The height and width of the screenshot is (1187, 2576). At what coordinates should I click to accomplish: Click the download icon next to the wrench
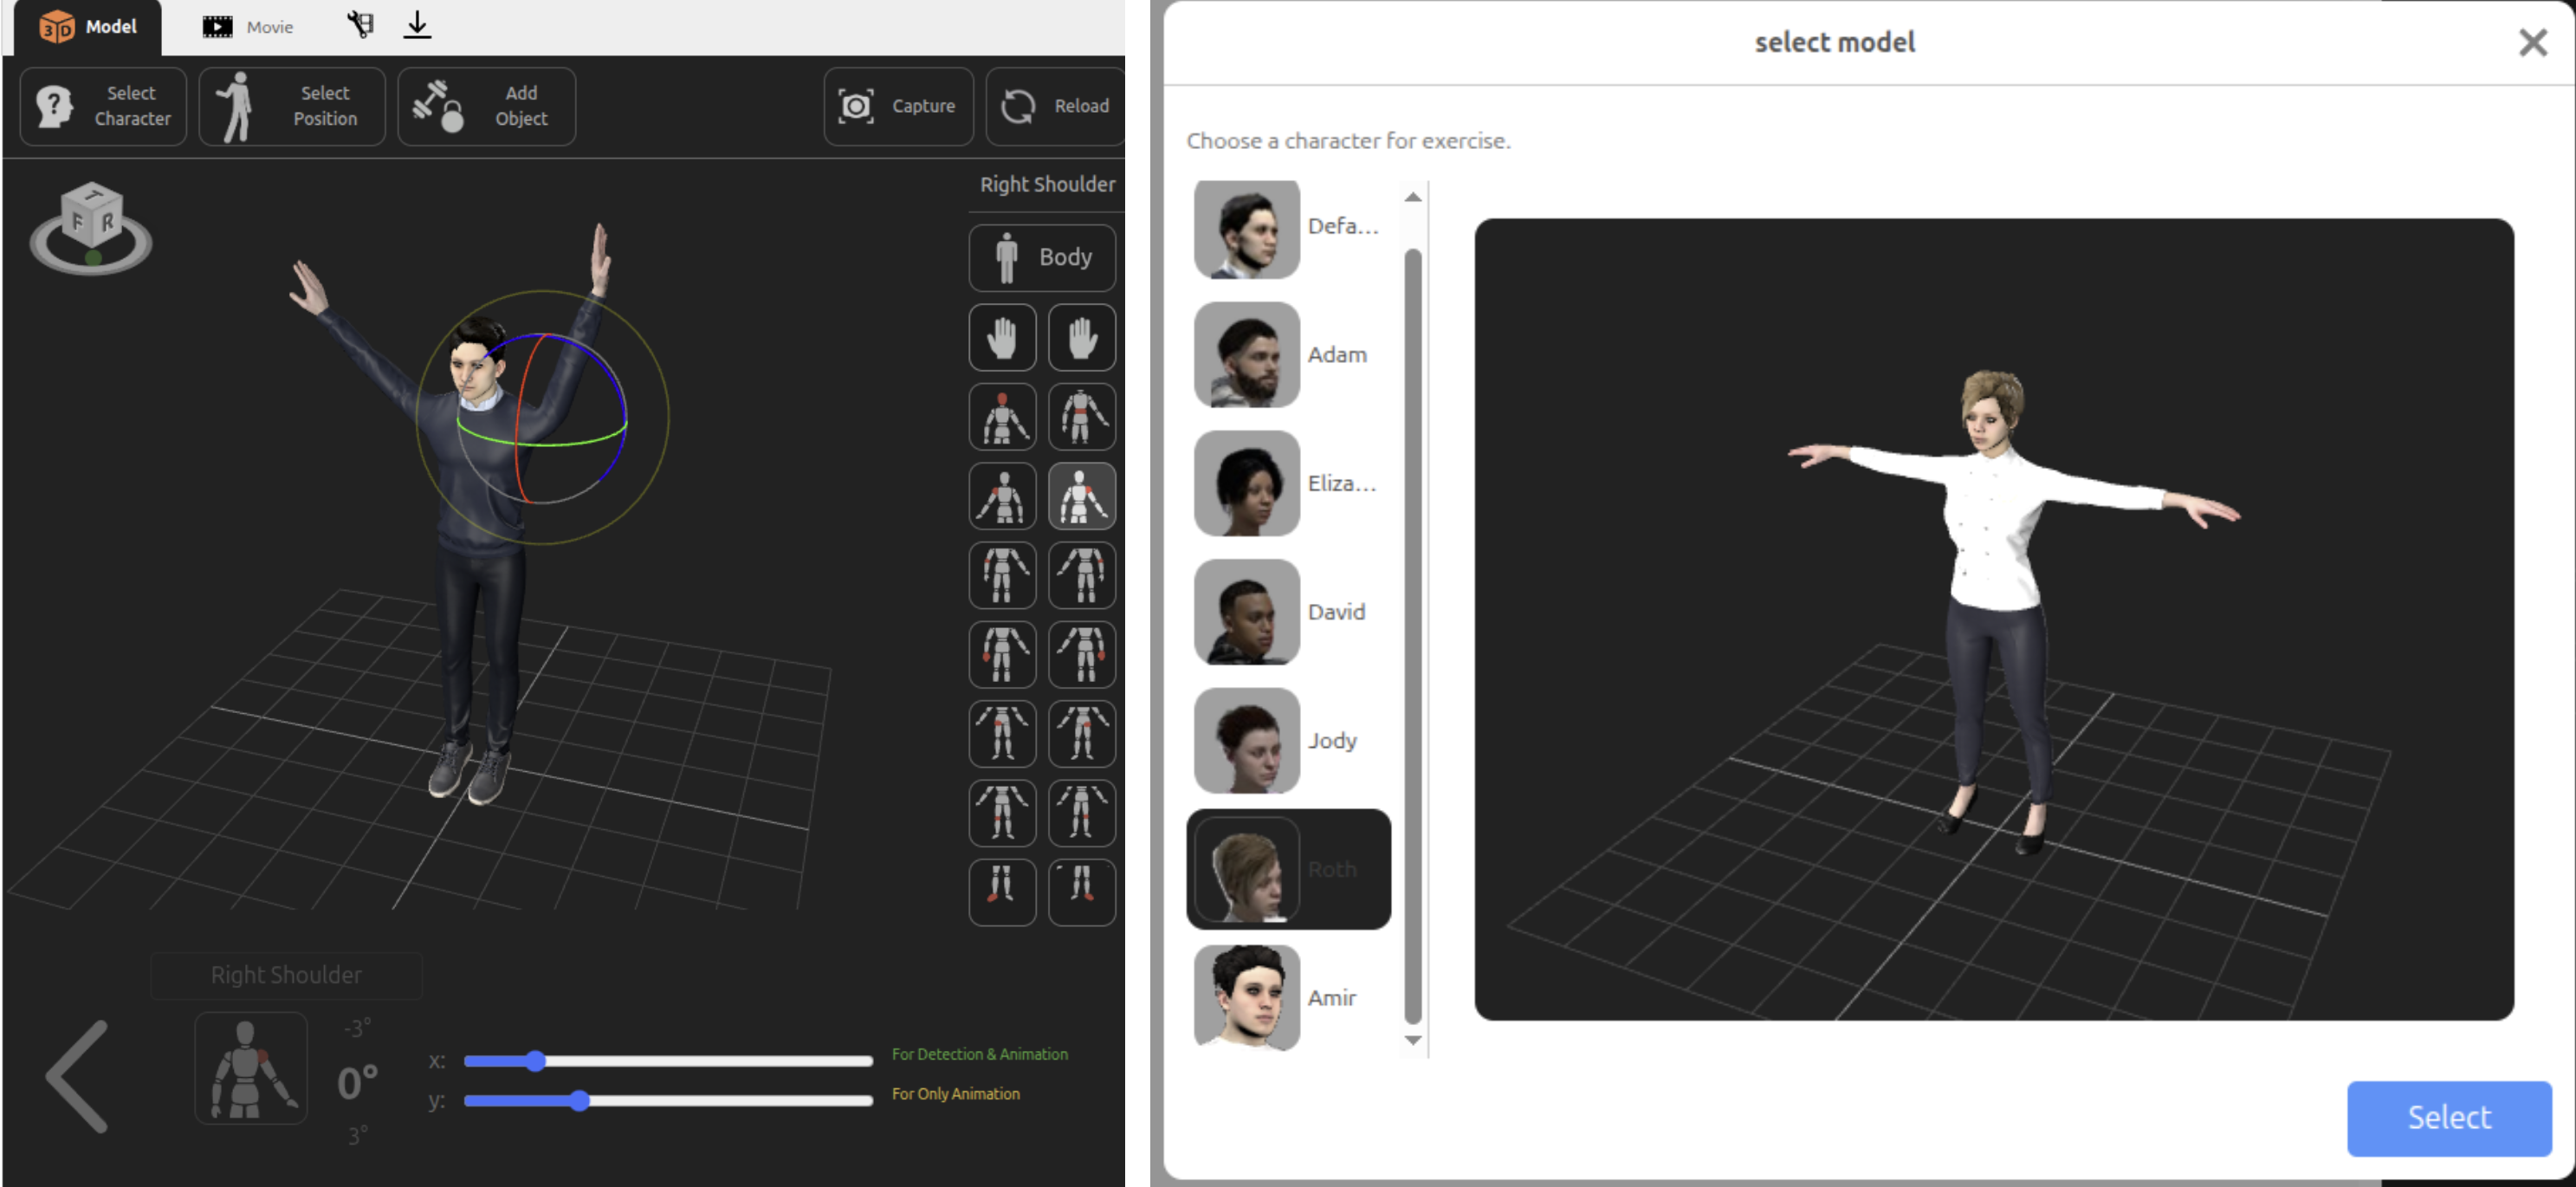[417, 24]
